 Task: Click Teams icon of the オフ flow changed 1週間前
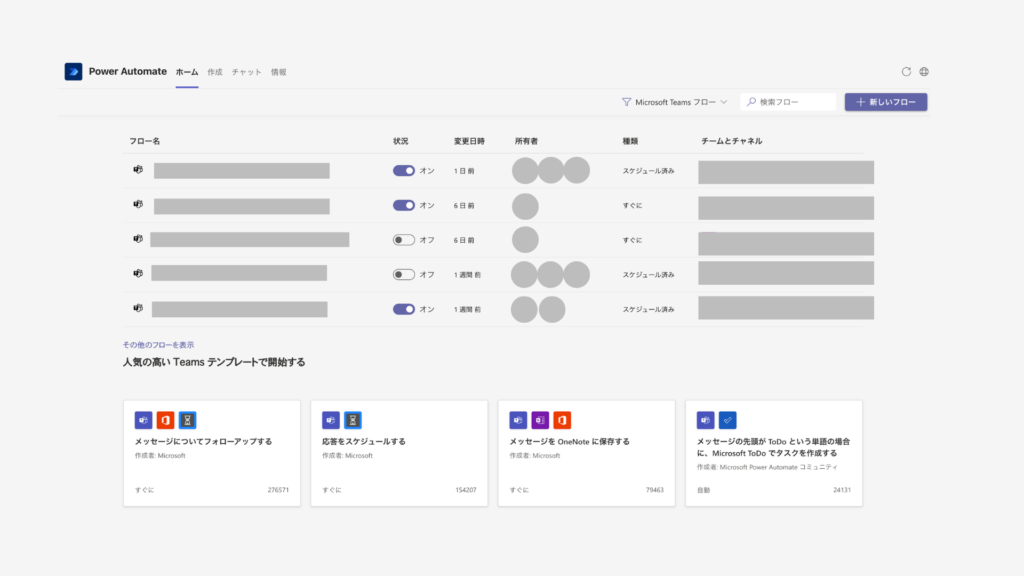point(138,274)
